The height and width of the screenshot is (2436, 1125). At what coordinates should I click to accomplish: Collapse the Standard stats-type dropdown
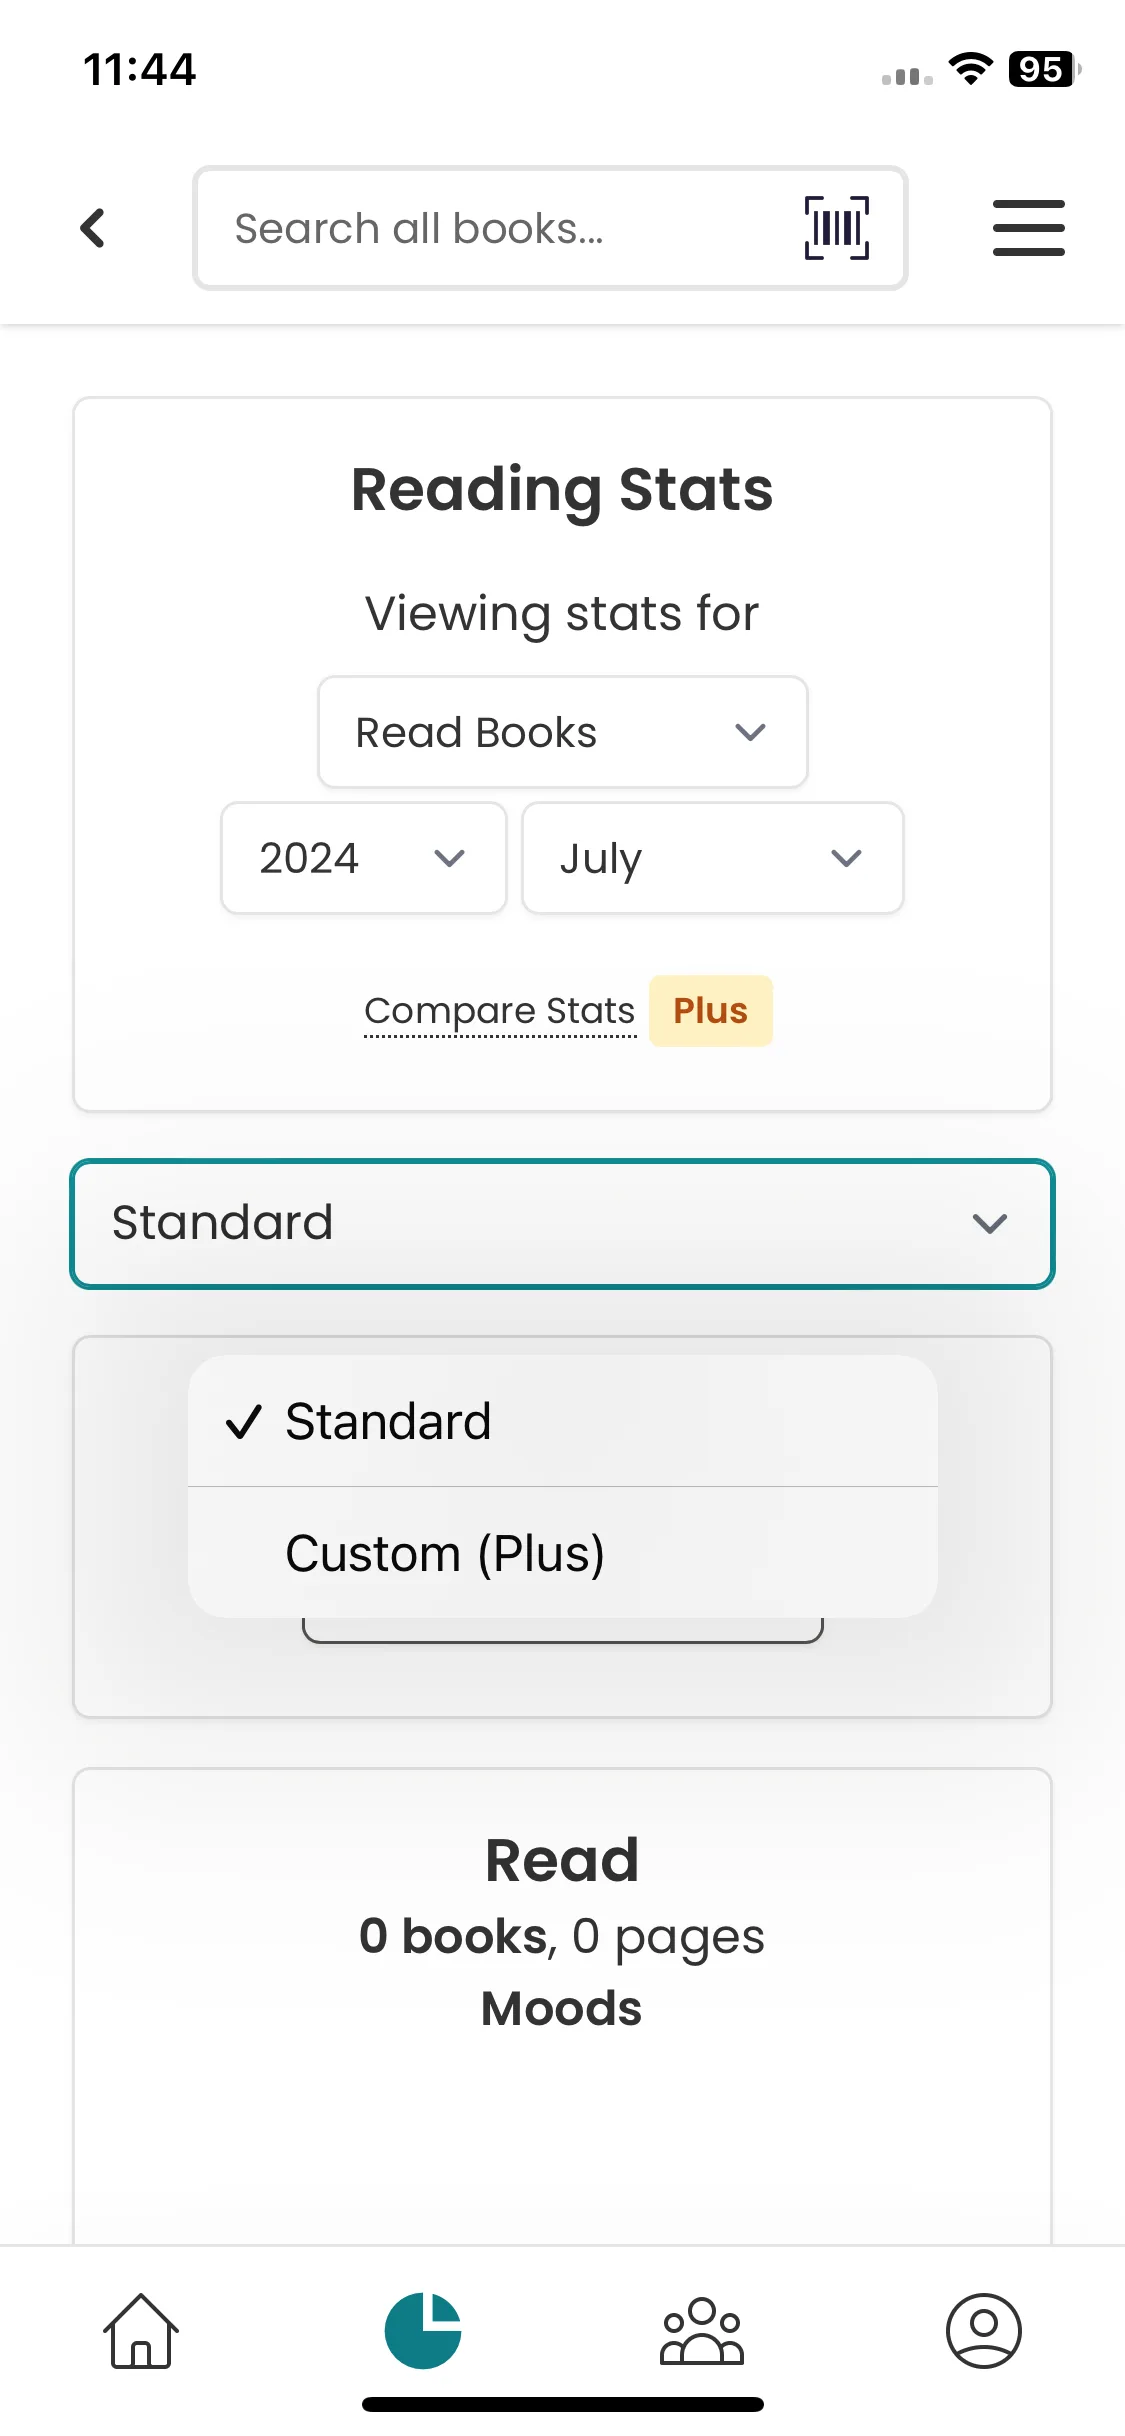click(562, 1223)
